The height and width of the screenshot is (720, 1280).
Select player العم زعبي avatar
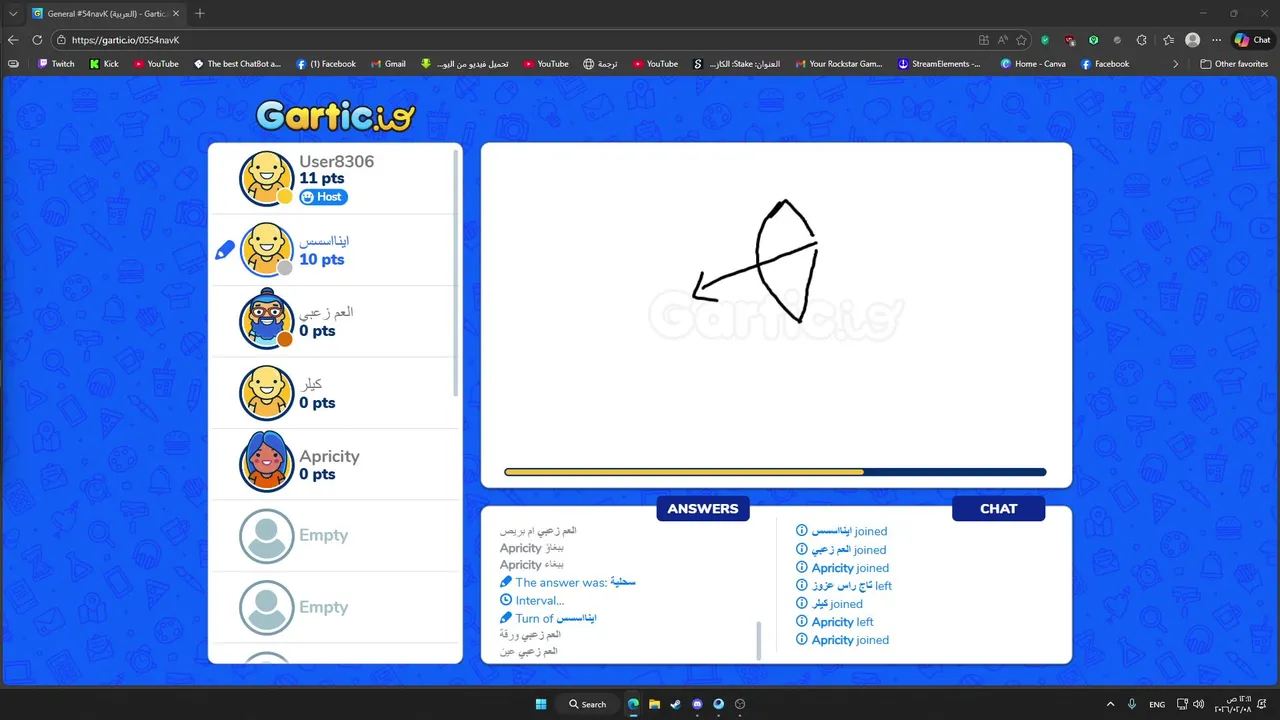click(x=266, y=321)
